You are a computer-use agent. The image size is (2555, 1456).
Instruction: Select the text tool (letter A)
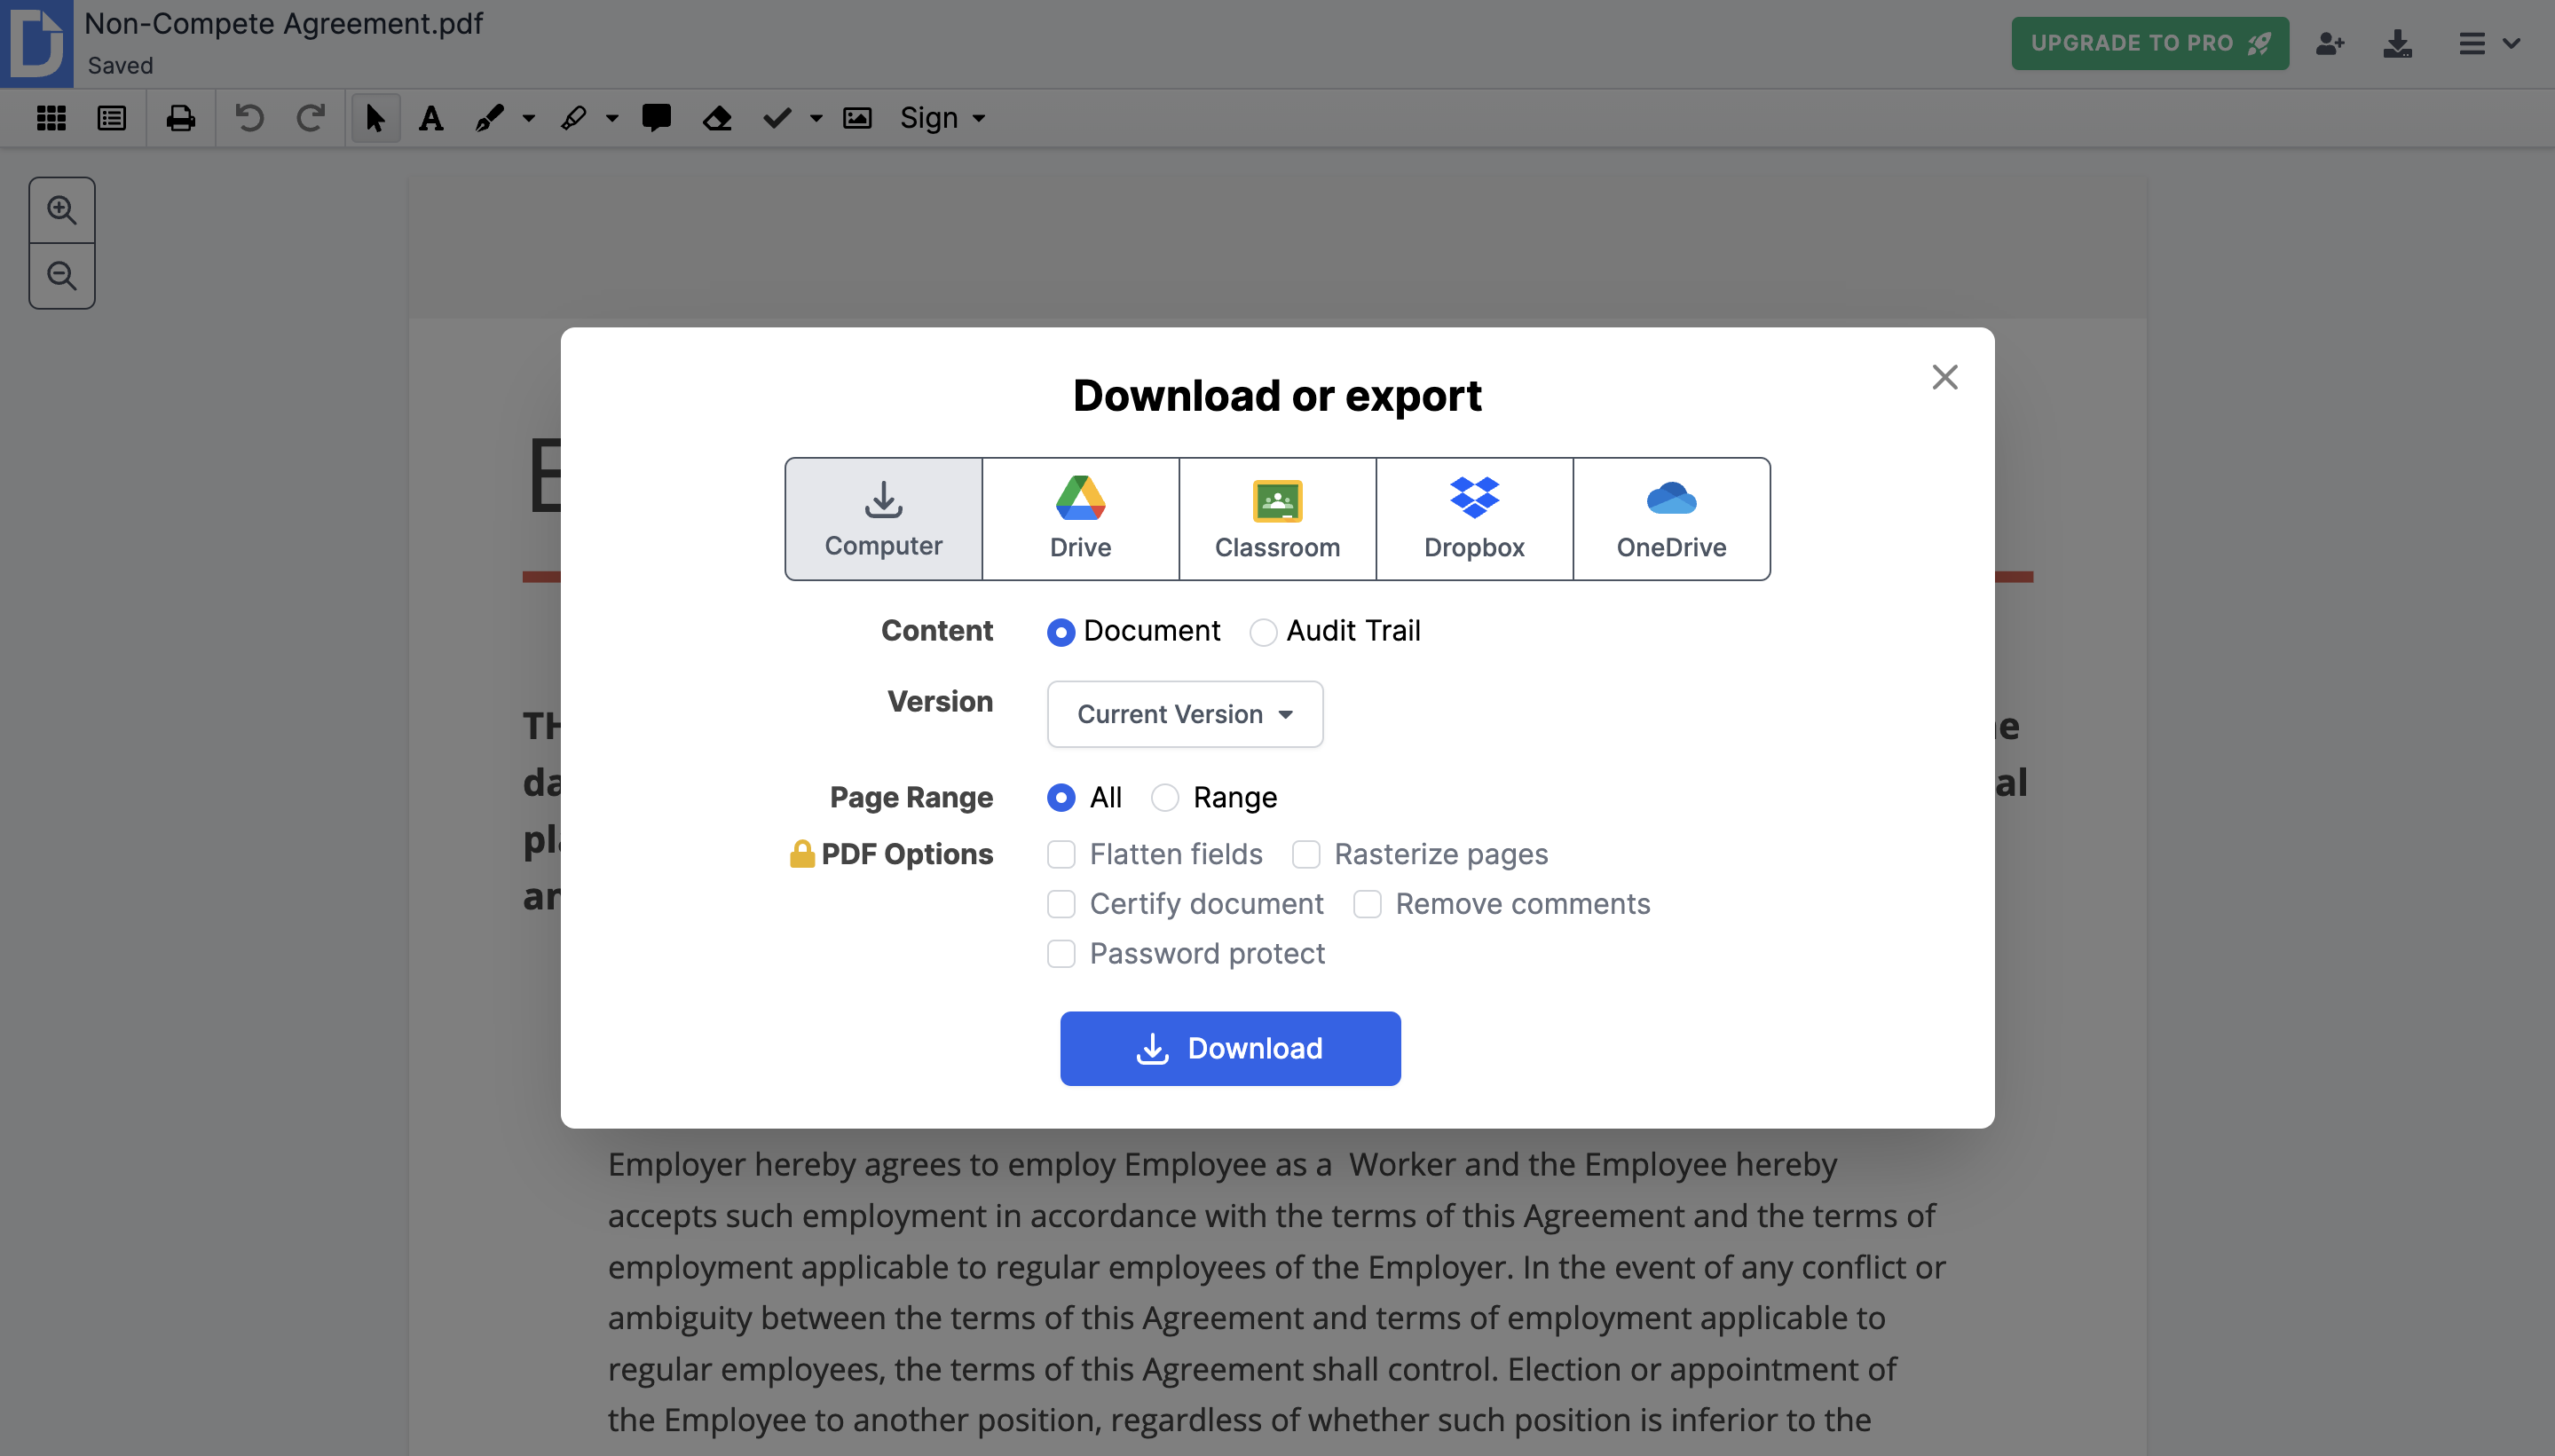tap(431, 118)
